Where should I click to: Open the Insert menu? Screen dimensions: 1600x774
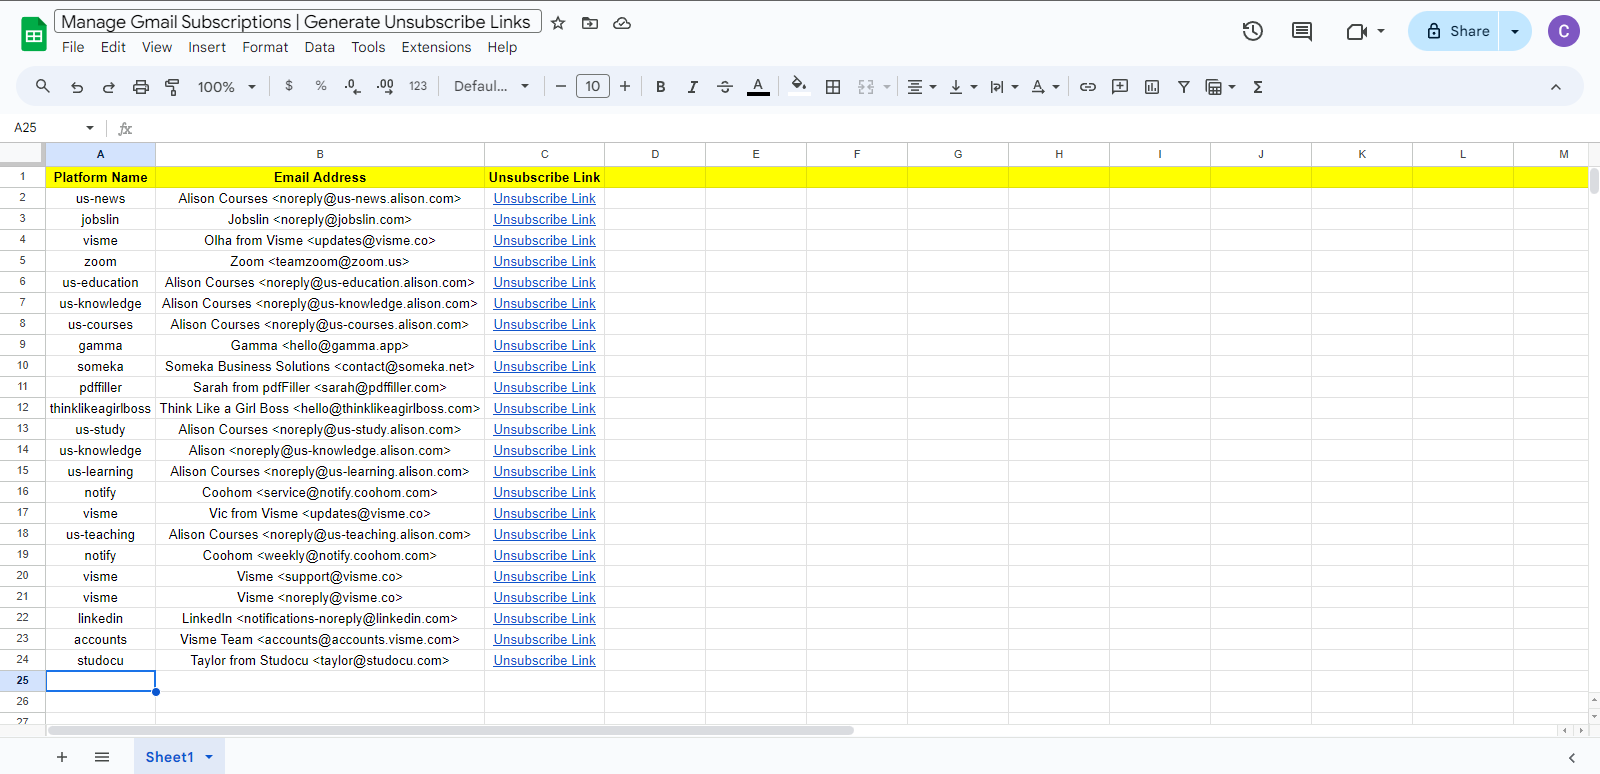(207, 47)
